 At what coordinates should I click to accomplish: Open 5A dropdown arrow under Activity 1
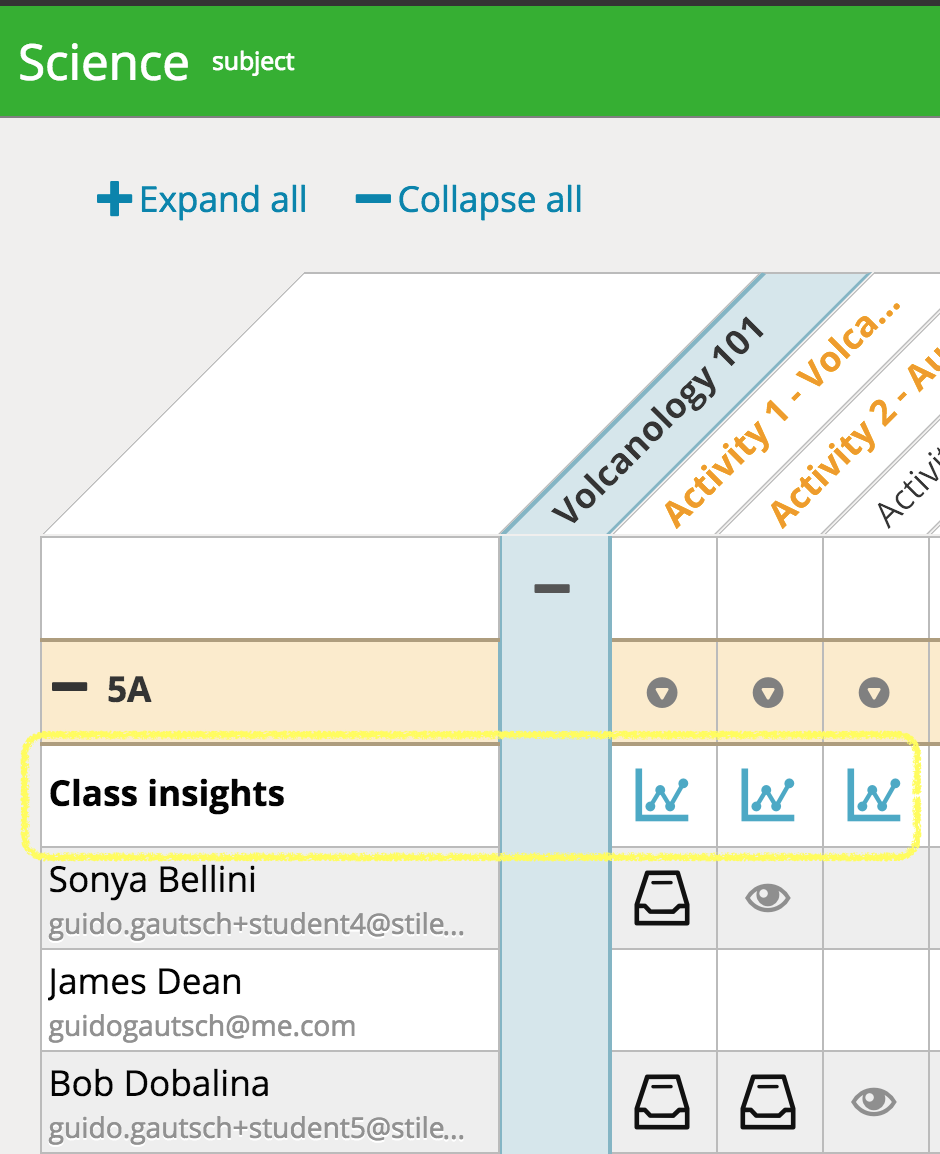click(662, 693)
